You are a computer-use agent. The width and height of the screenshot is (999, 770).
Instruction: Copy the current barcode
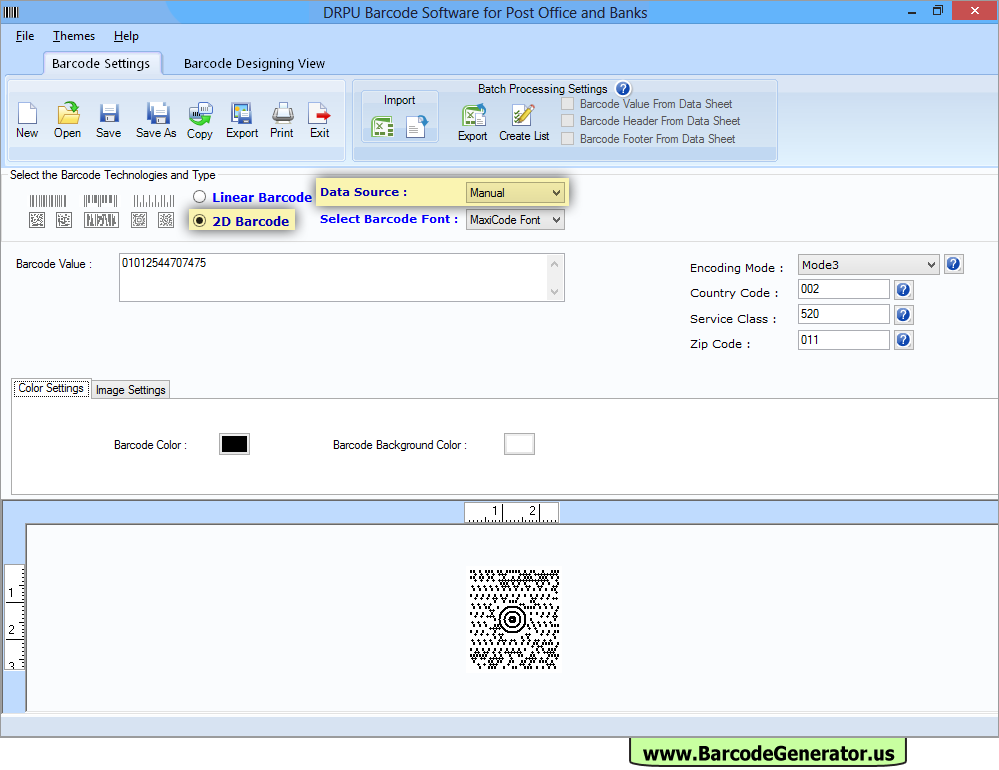pos(199,120)
